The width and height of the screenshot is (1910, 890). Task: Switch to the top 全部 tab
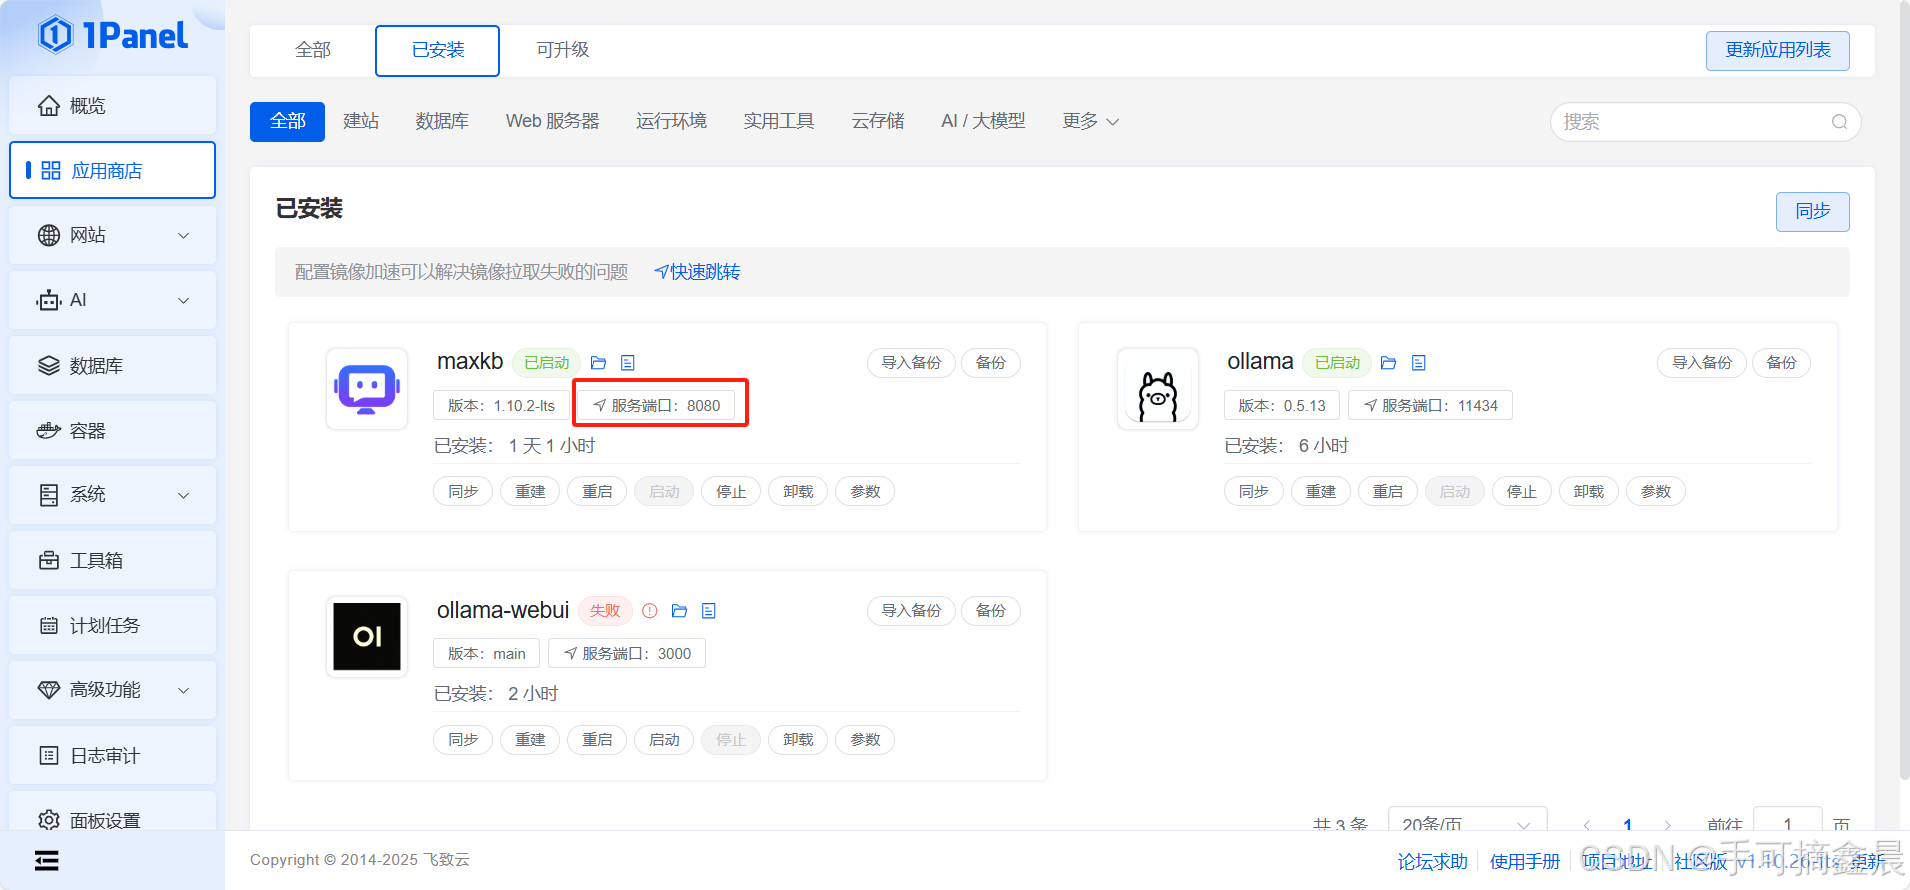tap(313, 50)
